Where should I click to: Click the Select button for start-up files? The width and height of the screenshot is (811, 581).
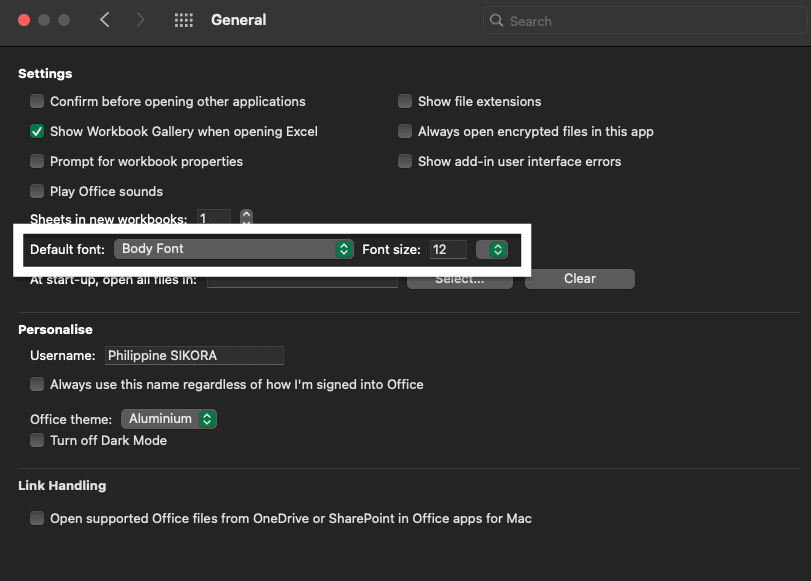coord(459,279)
